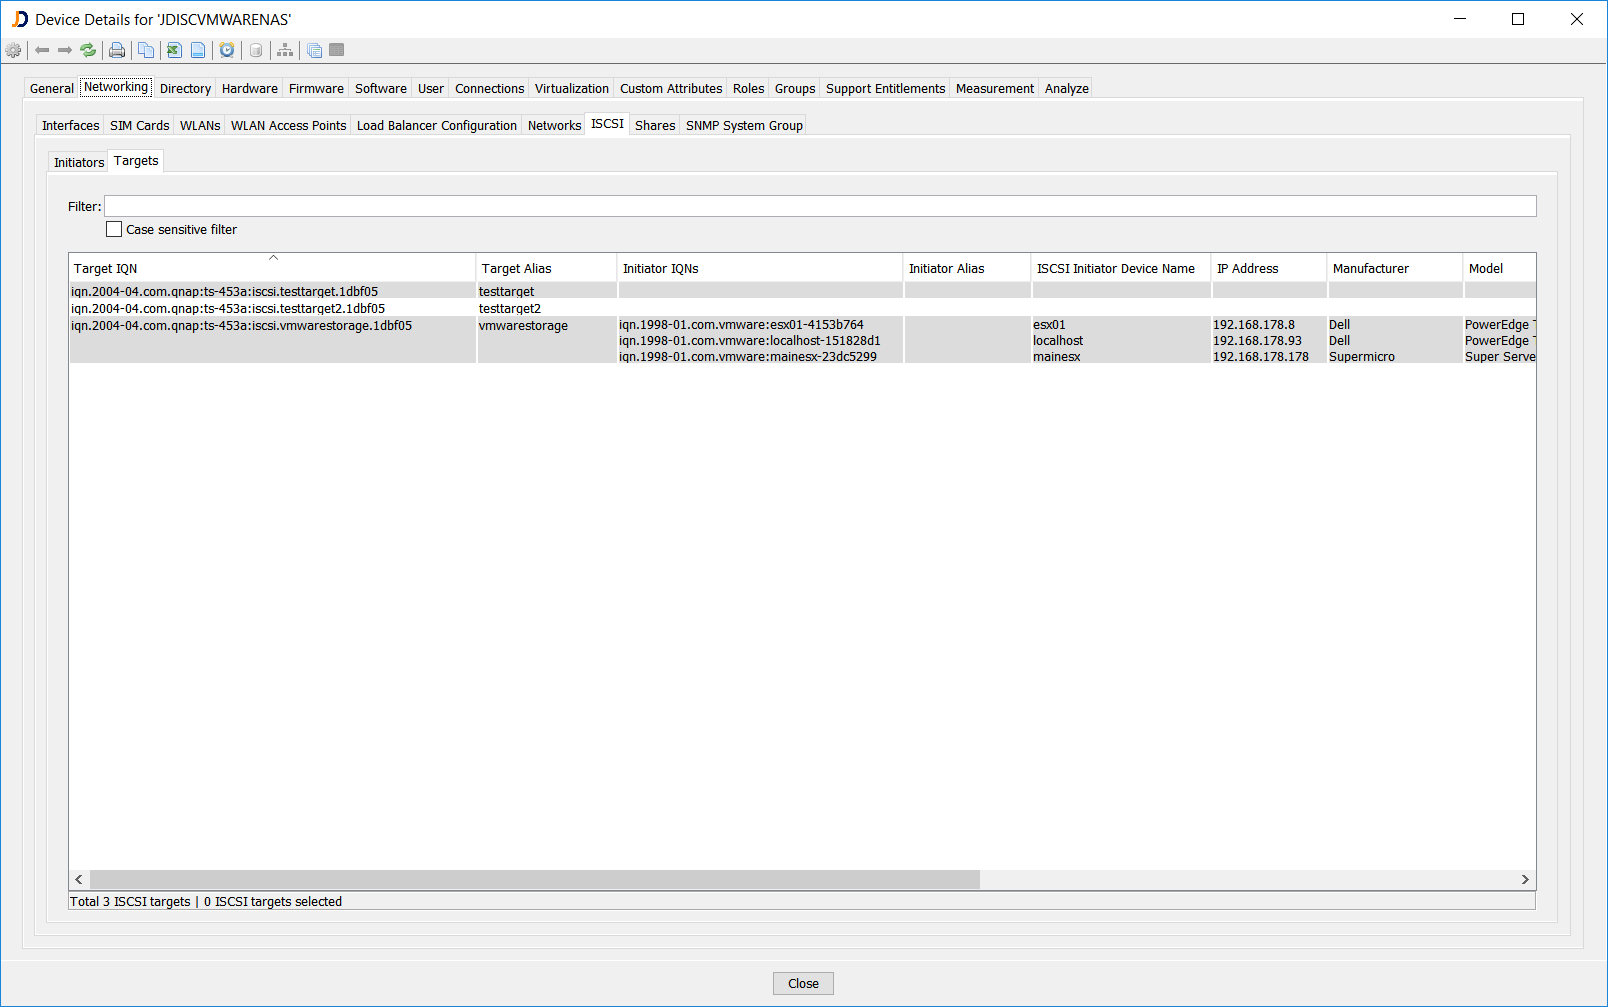Click the settings gear icon
The height and width of the screenshot is (1007, 1608).
(13, 50)
